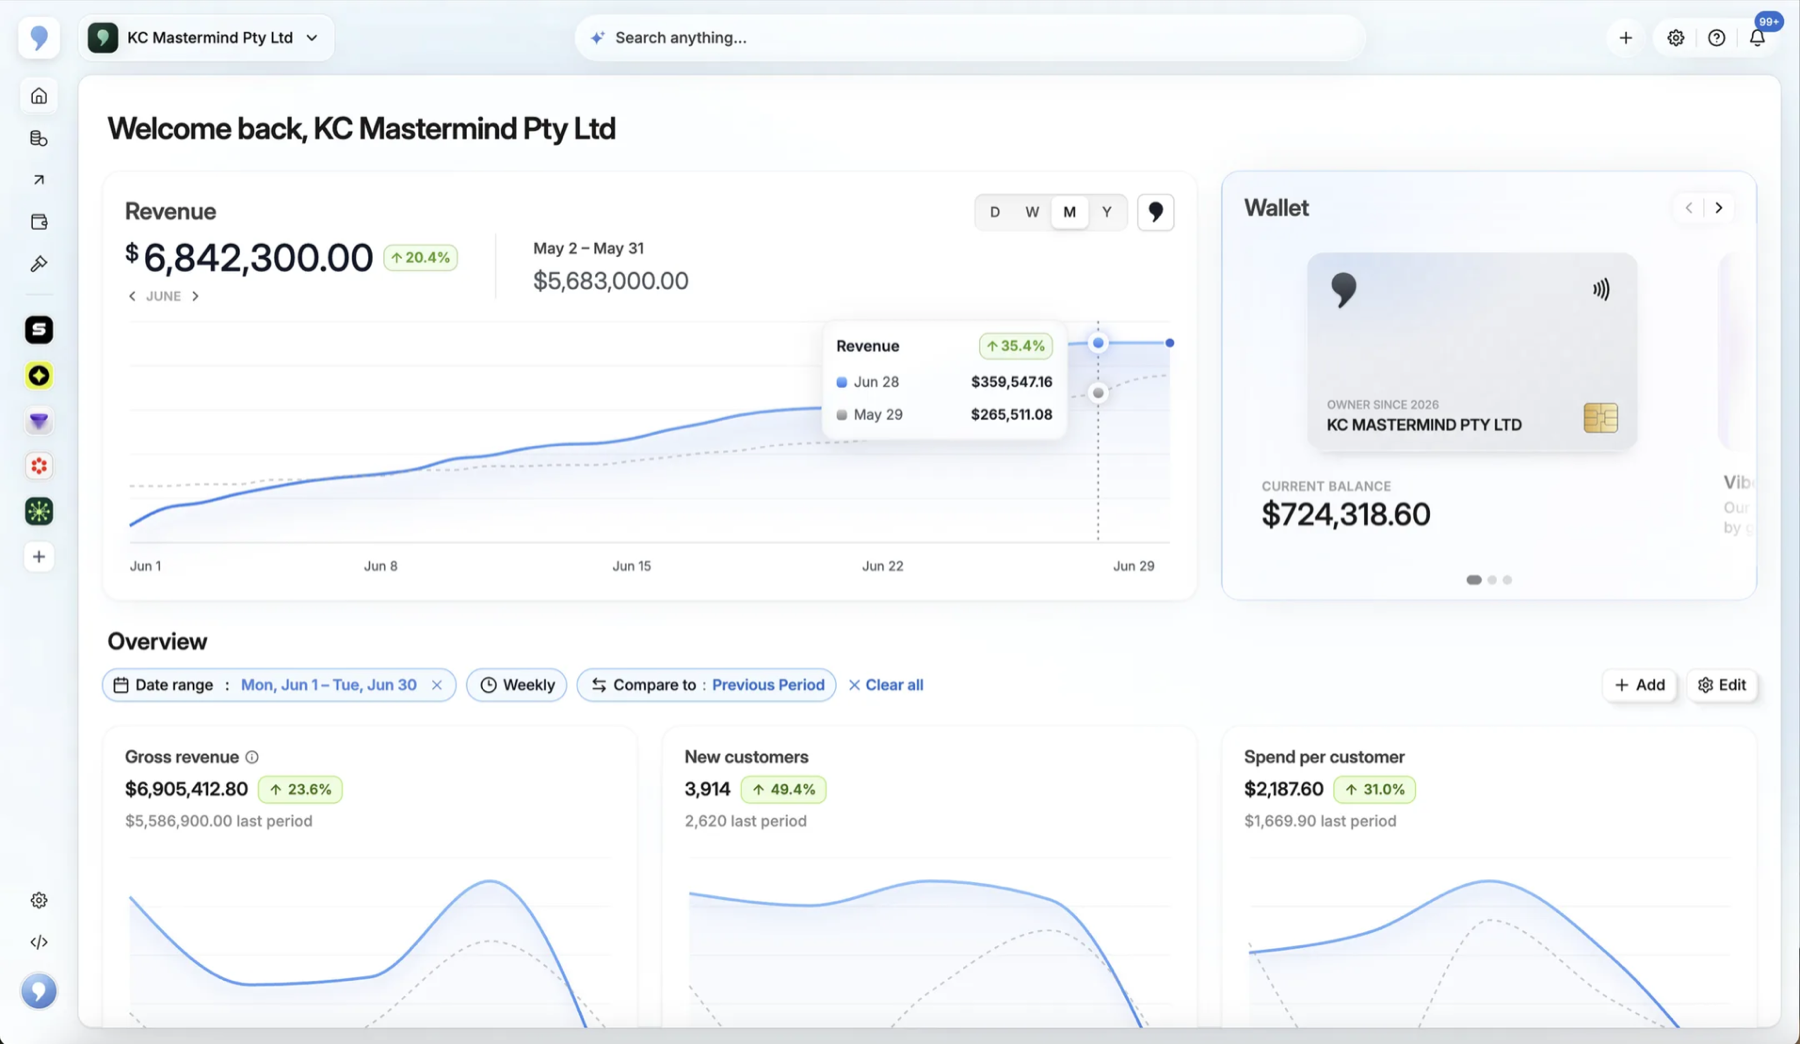Show next wallet card with right chevron
This screenshot has height=1044, width=1800.
(1719, 208)
